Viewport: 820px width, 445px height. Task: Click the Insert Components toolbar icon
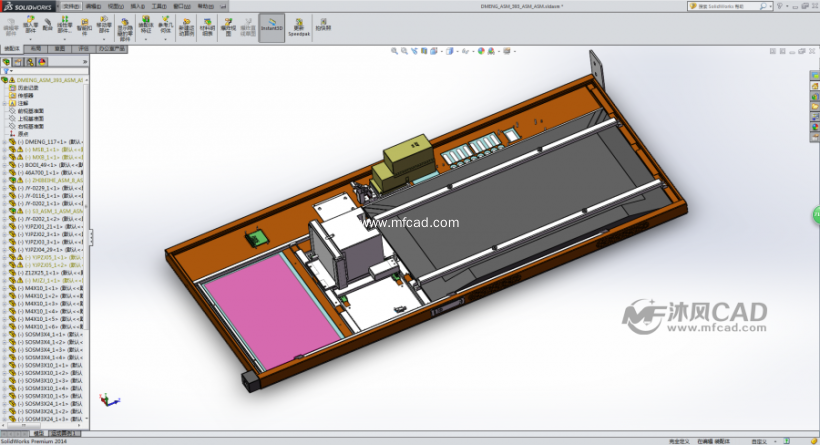coord(30,24)
